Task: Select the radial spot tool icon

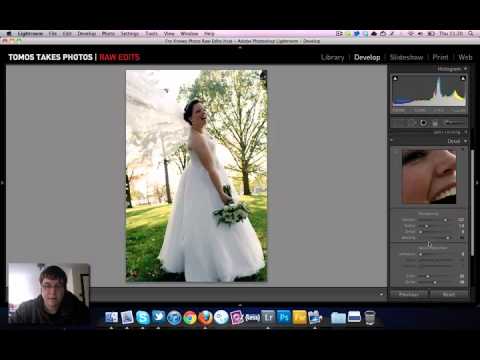Action: (423, 123)
